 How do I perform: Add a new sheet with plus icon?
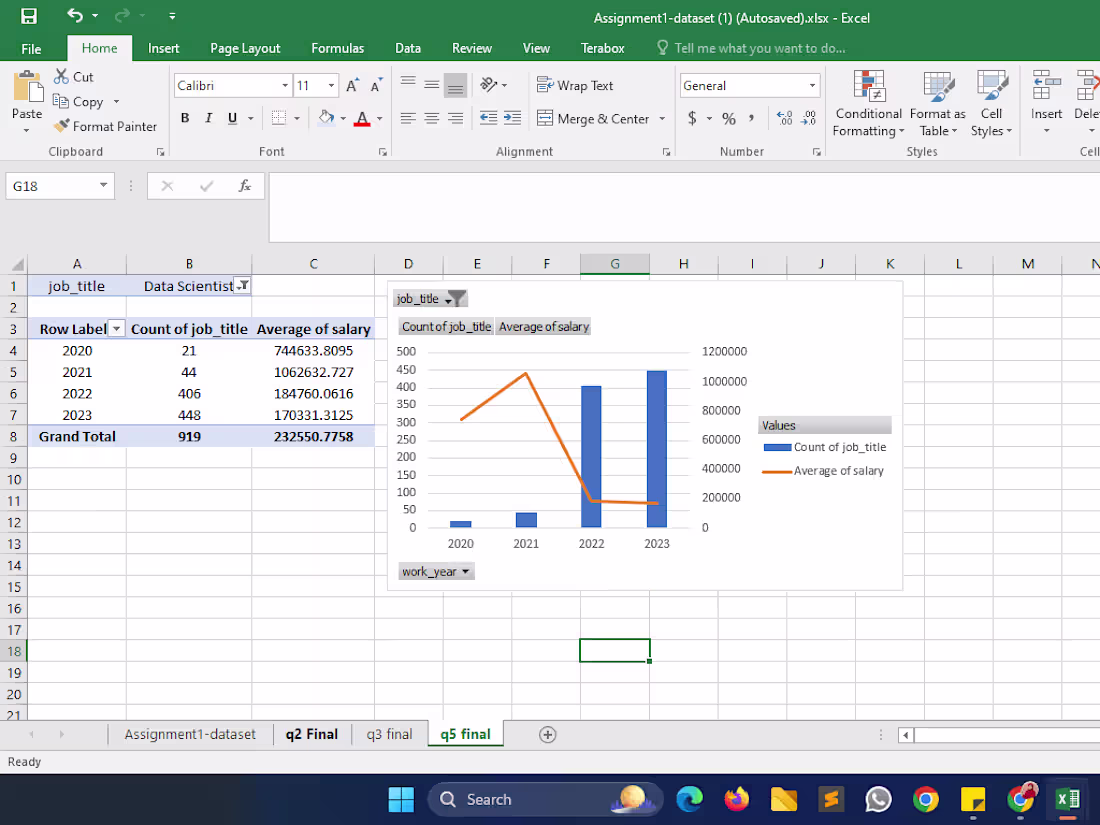click(547, 735)
